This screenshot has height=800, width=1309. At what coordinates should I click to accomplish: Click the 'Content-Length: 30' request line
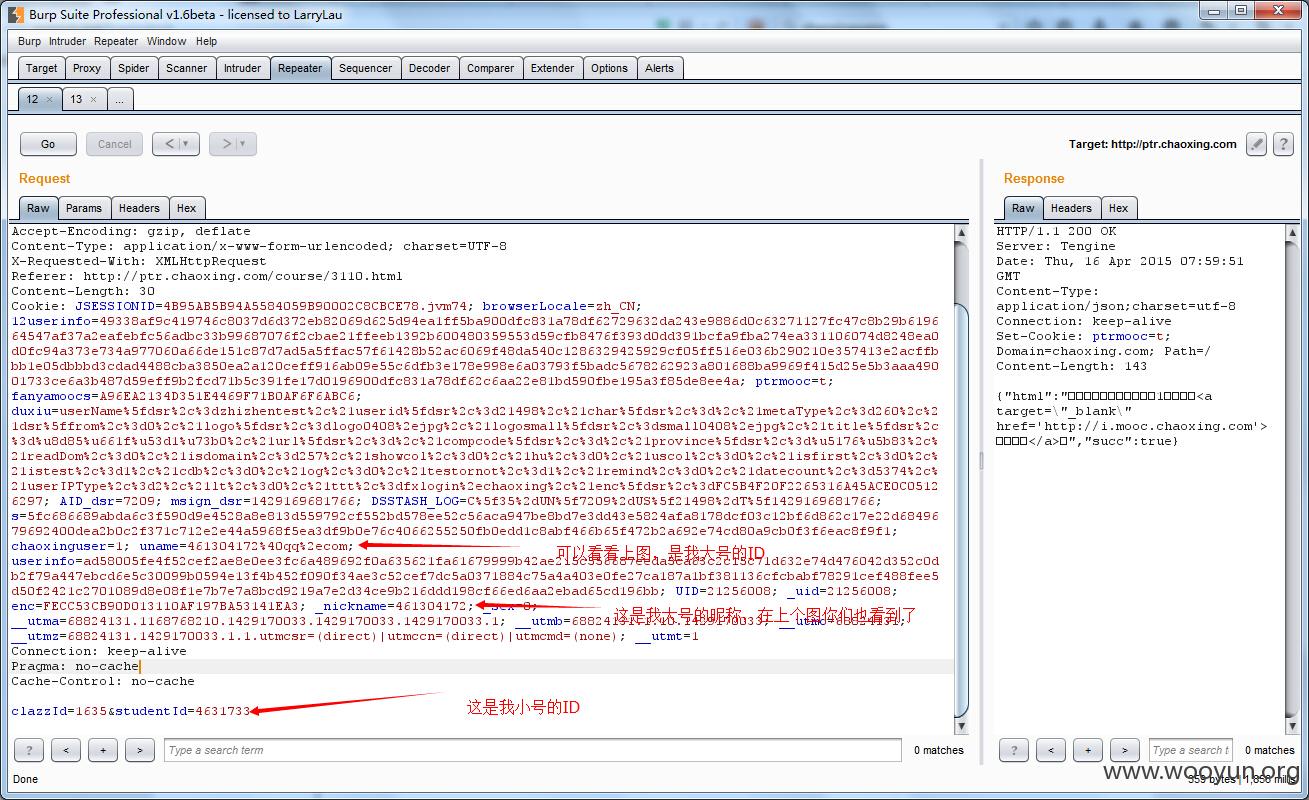coord(83,291)
